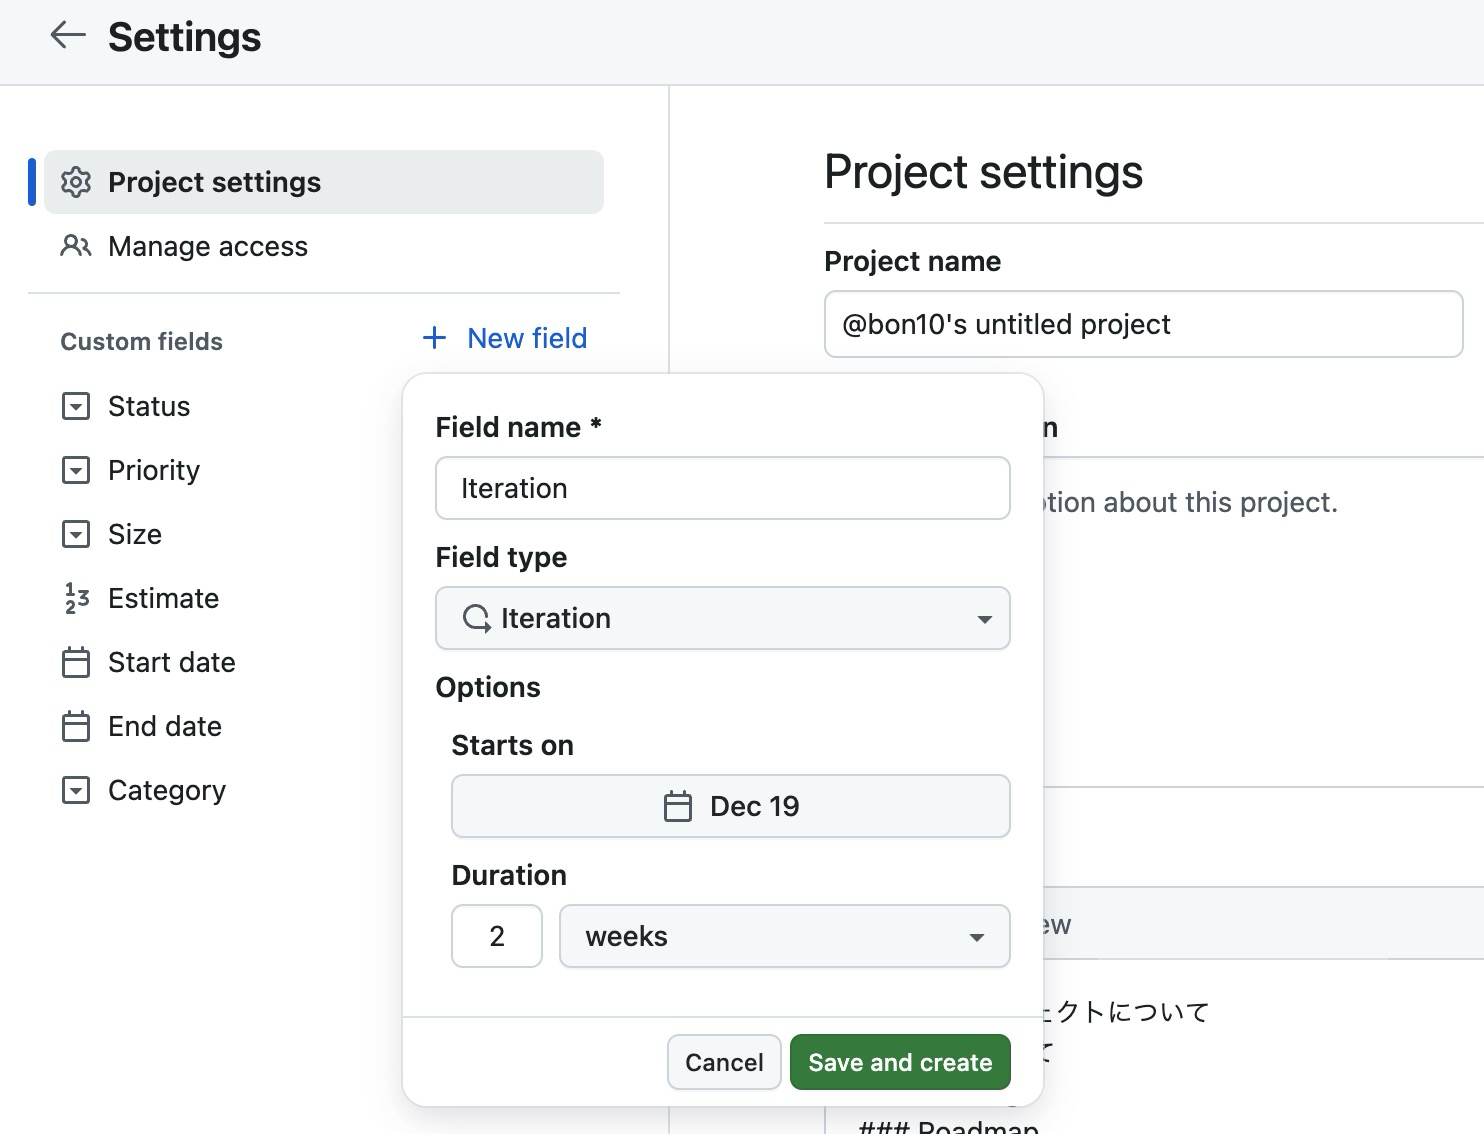Open the Field type Iteration dropdown
Screen dimensions: 1484x1134
pos(722,618)
